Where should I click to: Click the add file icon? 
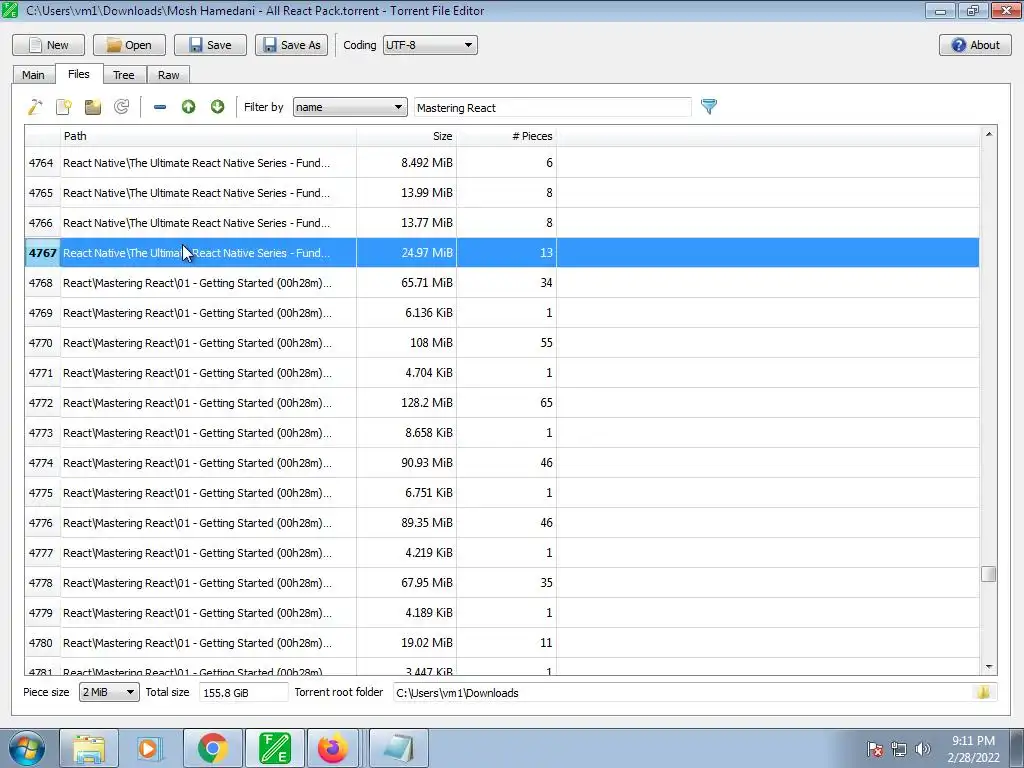(x=63, y=107)
